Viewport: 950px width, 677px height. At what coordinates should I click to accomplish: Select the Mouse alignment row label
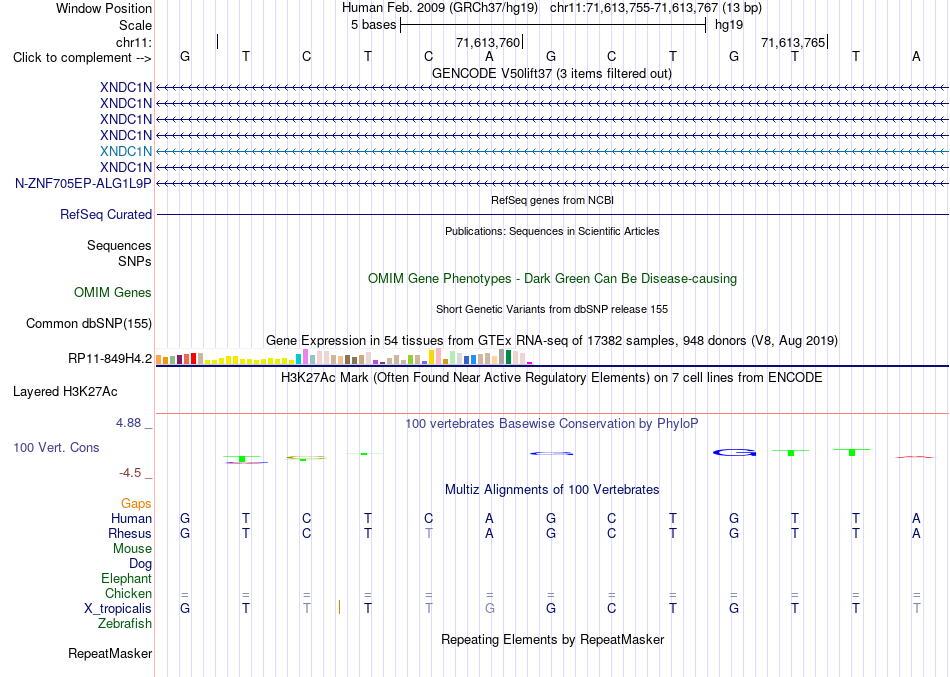[132, 549]
